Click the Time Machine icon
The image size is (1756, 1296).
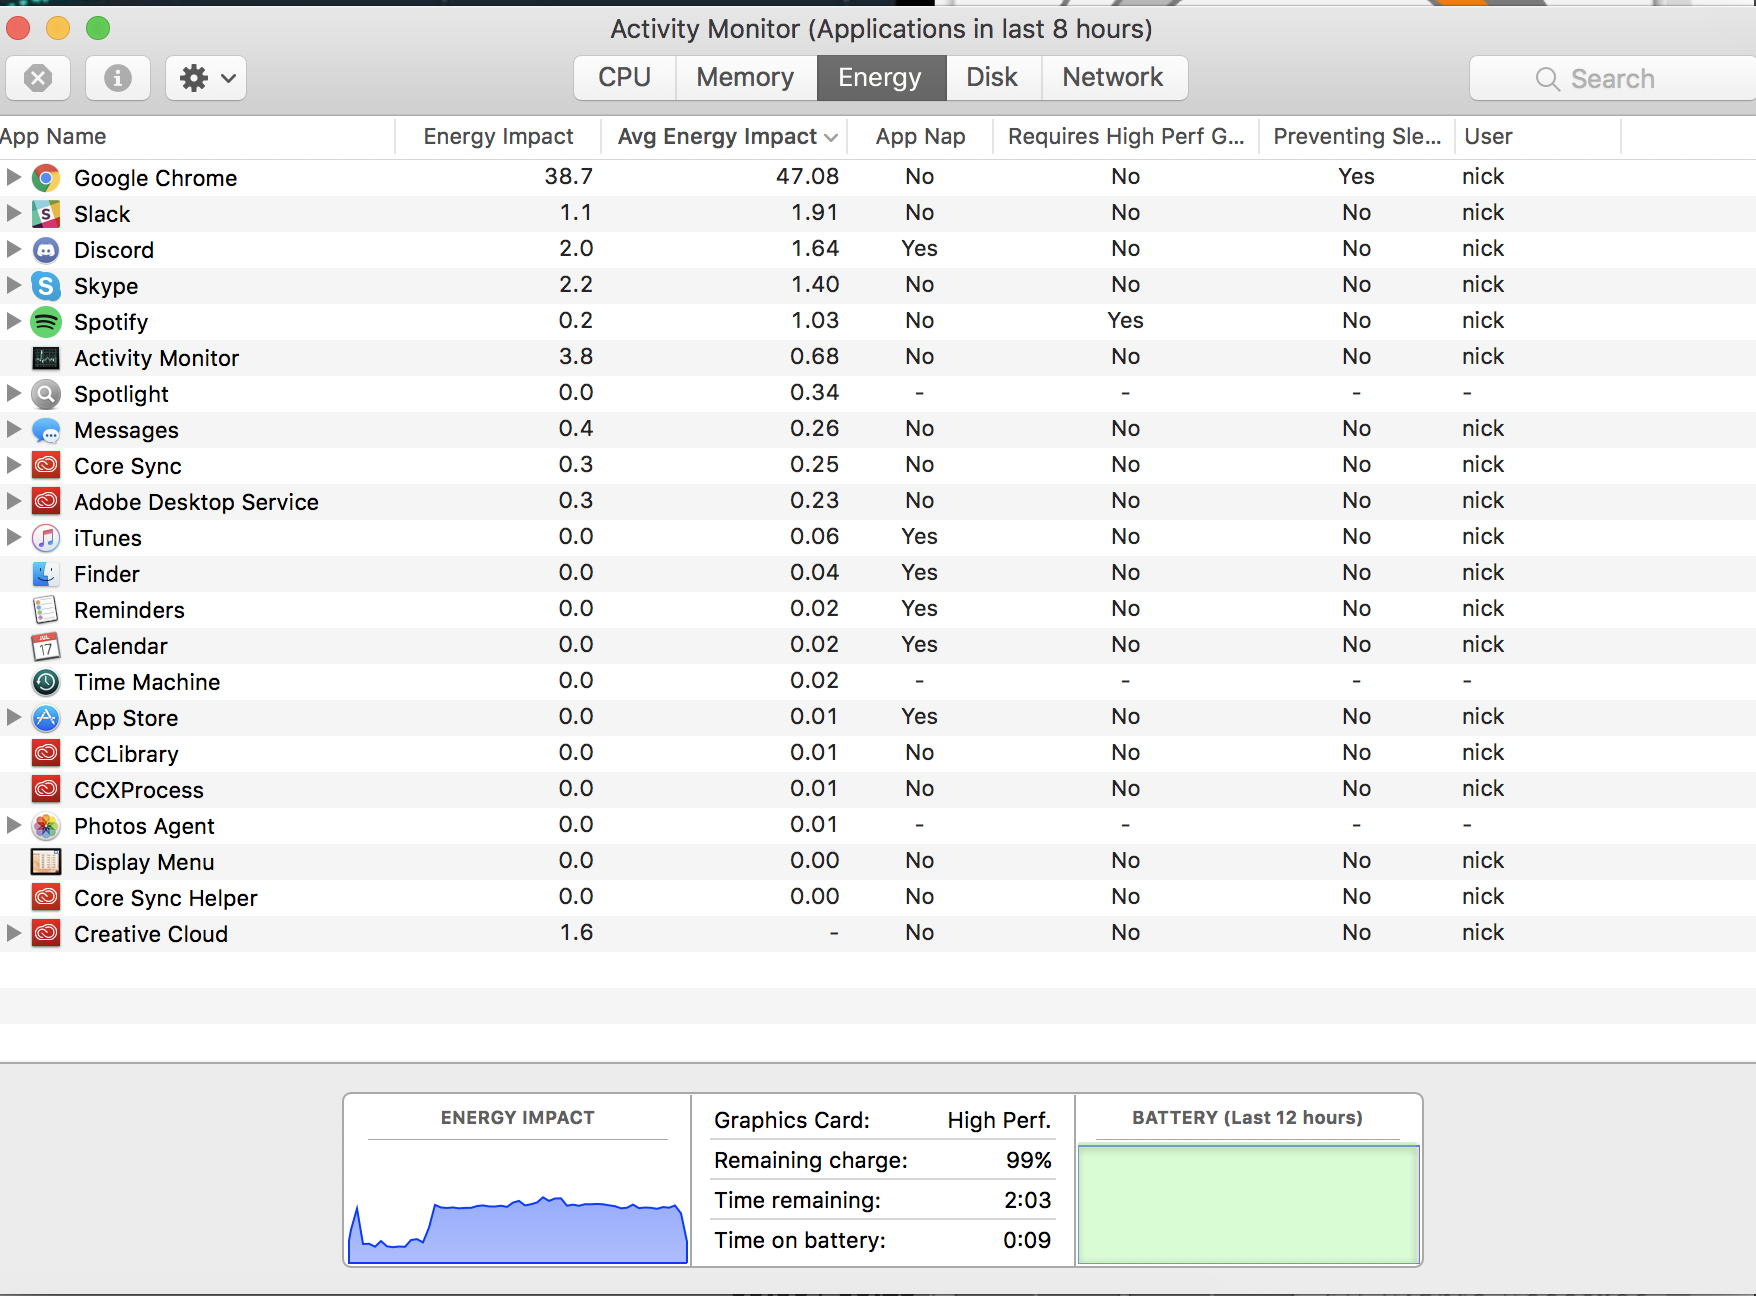point(46,682)
